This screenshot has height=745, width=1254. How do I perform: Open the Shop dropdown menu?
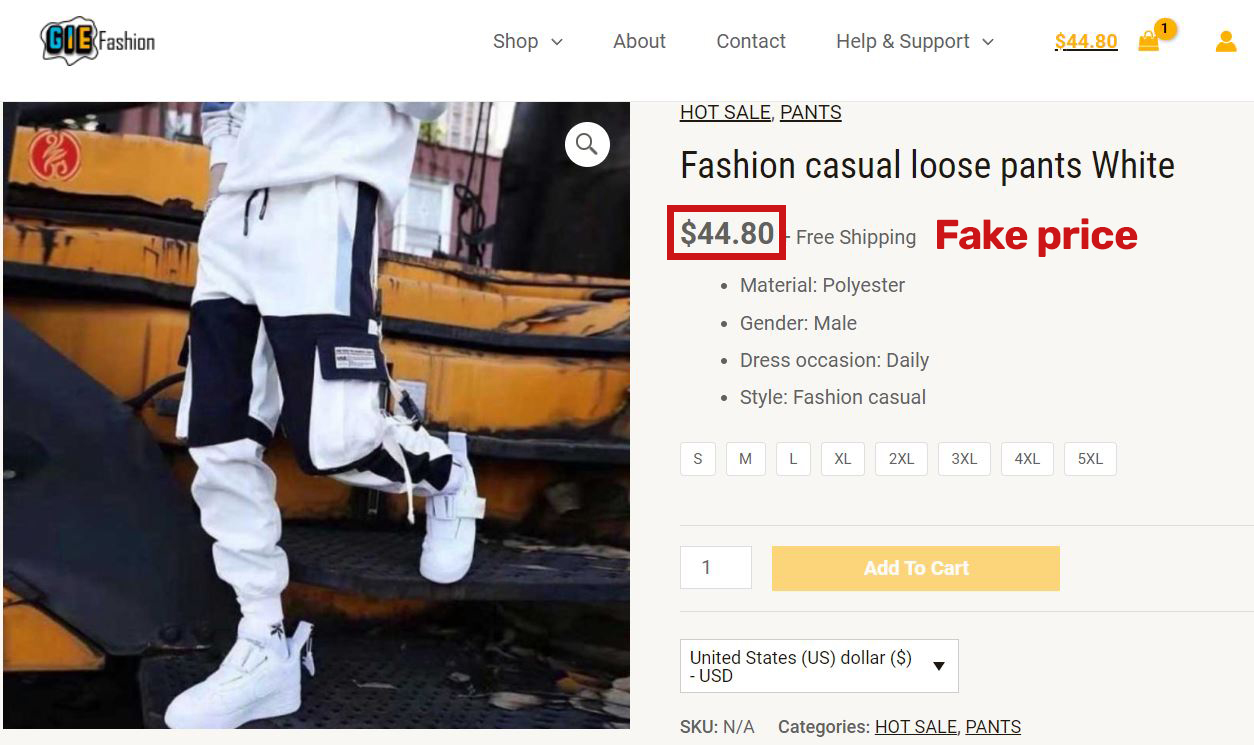click(x=527, y=42)
